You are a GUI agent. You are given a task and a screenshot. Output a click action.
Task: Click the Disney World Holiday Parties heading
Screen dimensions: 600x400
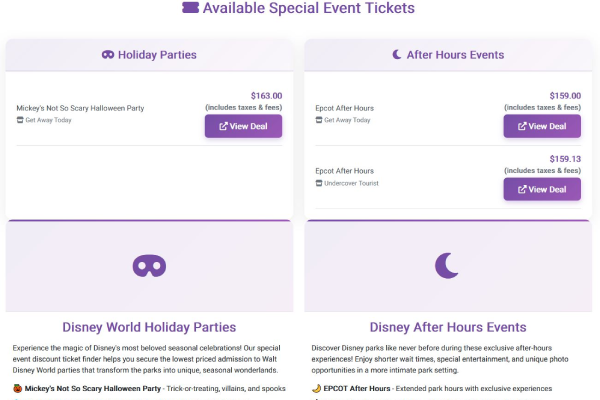(x=149, y=327)
